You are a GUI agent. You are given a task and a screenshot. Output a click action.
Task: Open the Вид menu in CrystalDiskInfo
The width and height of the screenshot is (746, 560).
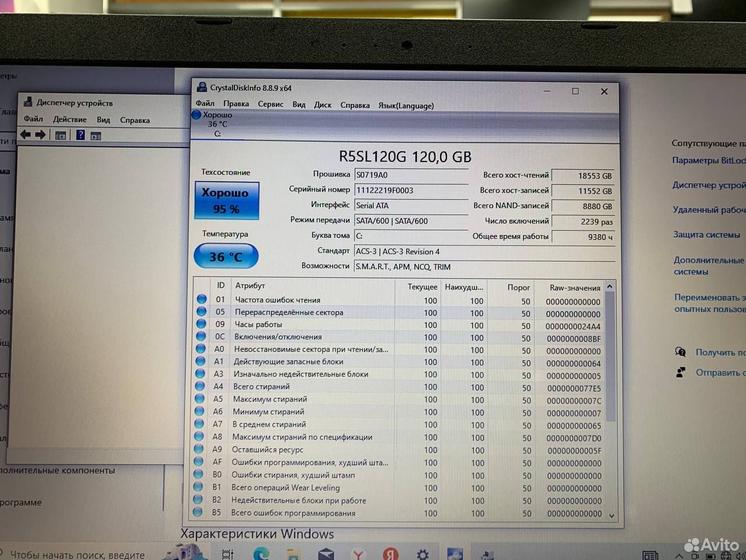pyautogui.click(x=299, y=104)
